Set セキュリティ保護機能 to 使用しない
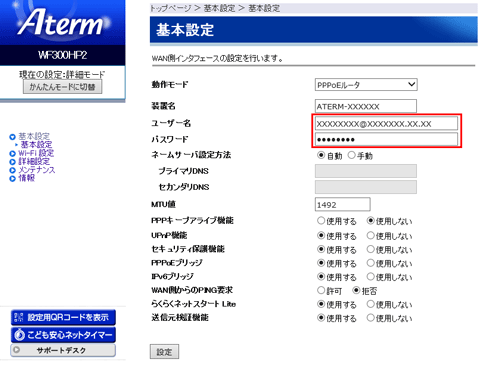This screenshot has width=500, height=367. (x=370, y=249)
